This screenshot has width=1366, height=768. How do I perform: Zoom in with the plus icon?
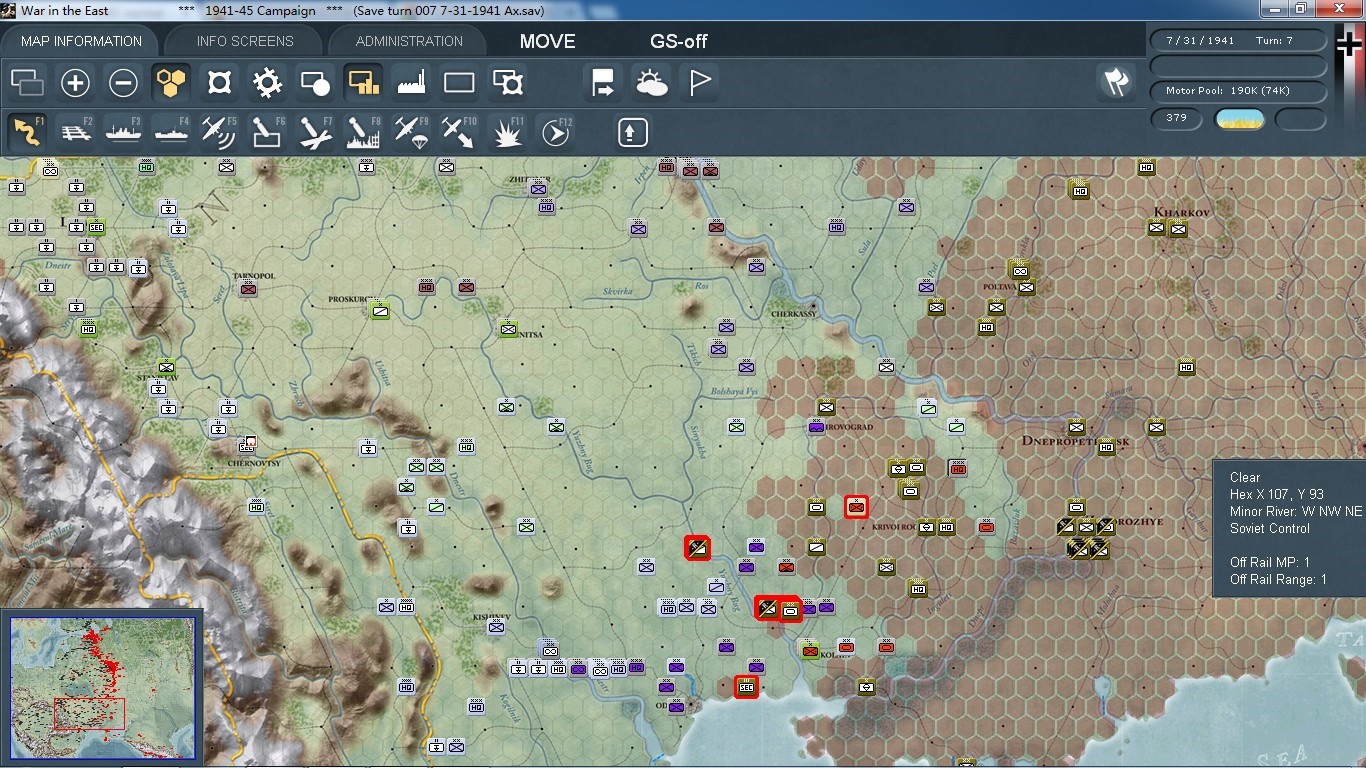pos(76,82)
